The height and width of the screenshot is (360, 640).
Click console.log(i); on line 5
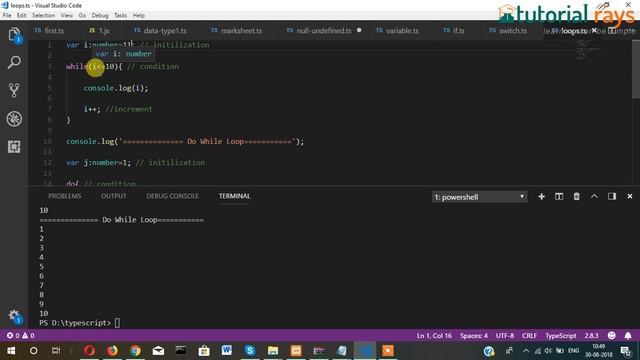coord(116,88)
